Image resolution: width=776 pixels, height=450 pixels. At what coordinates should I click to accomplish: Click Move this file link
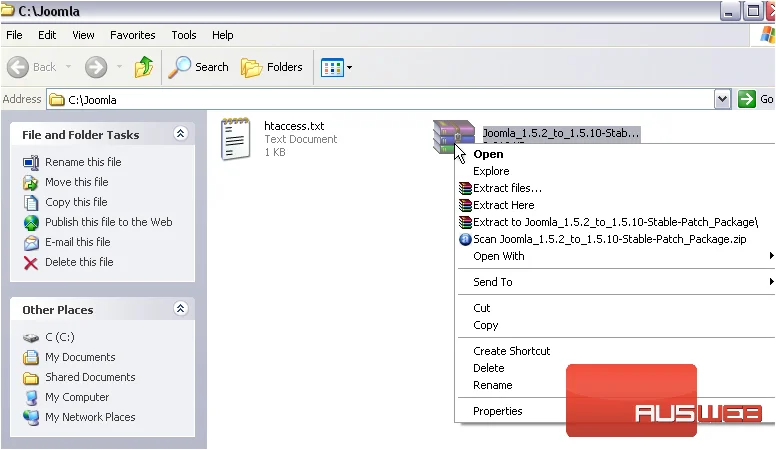77,182
